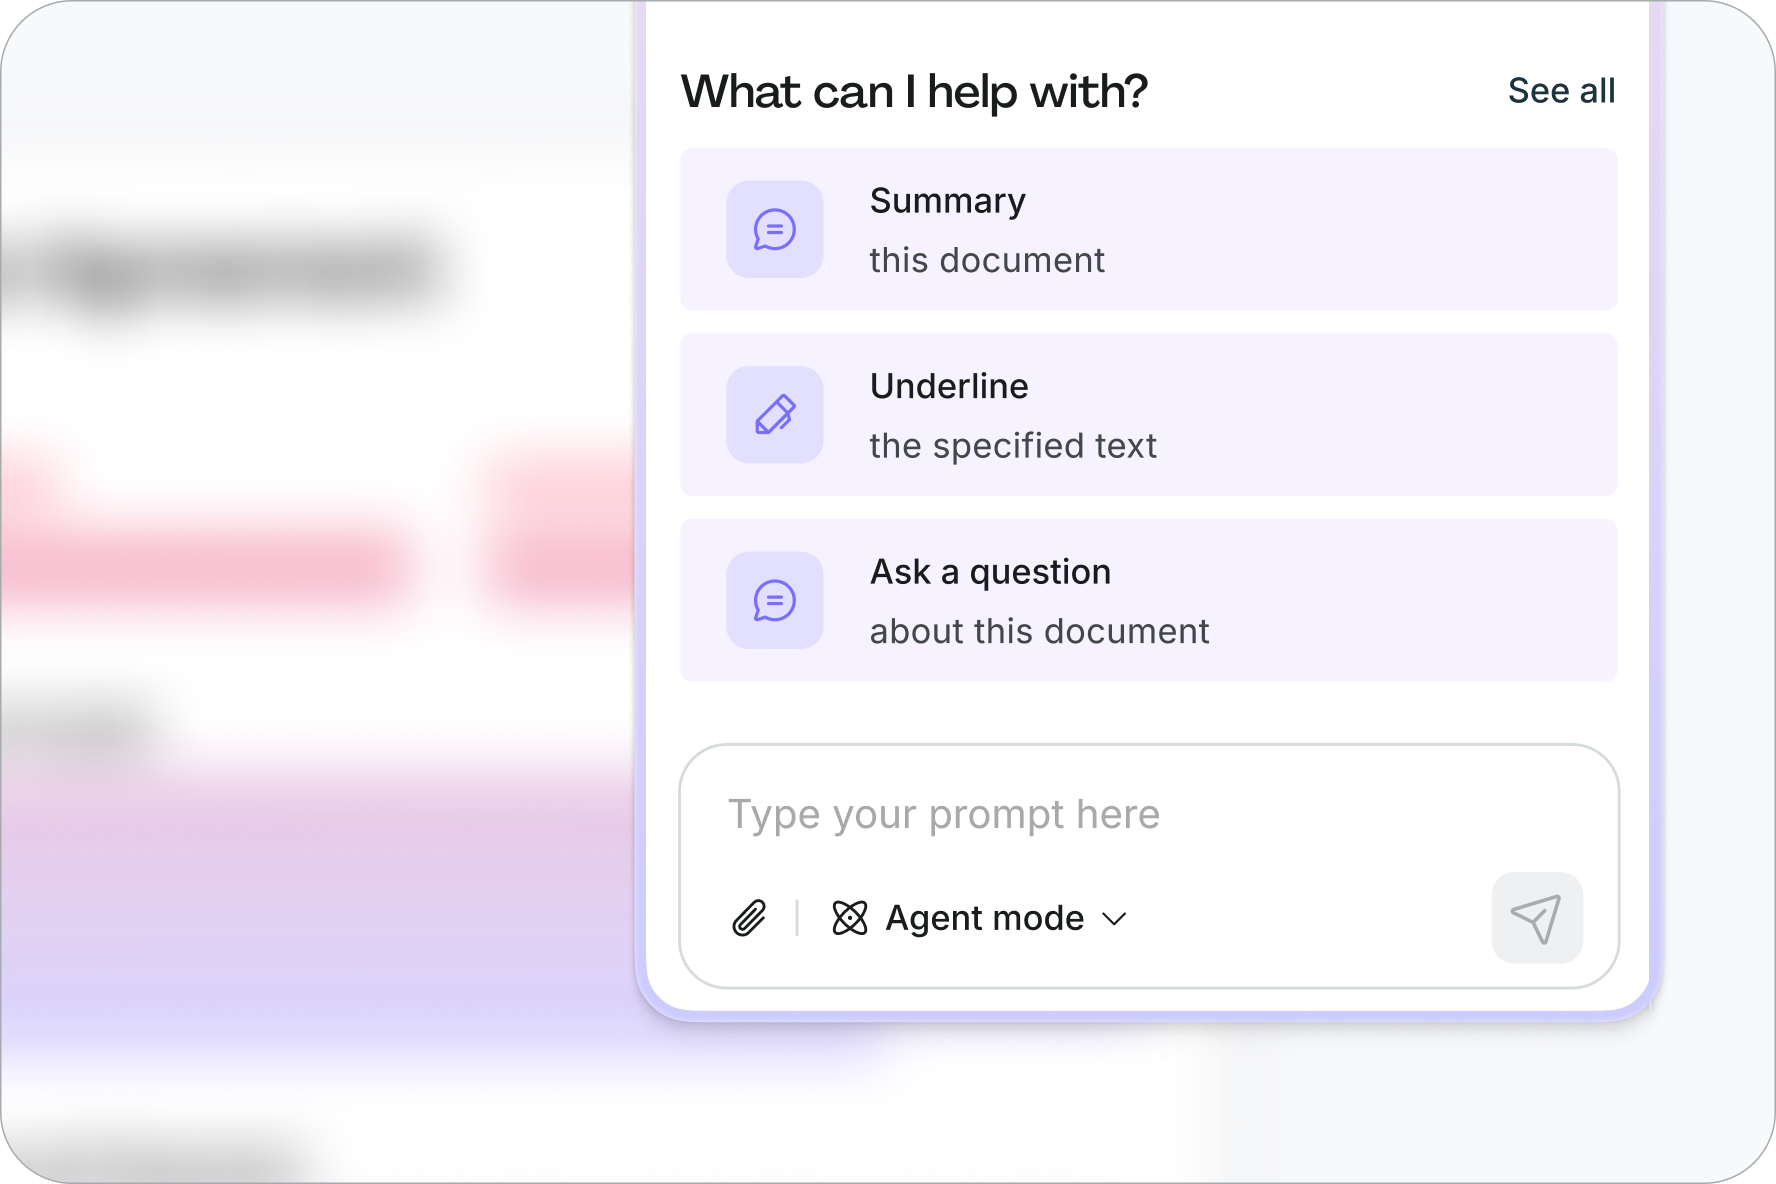Viewport: 1776px width, 1184px height.
Task: Open the Agent mode selector label
Action: [984, 918]
